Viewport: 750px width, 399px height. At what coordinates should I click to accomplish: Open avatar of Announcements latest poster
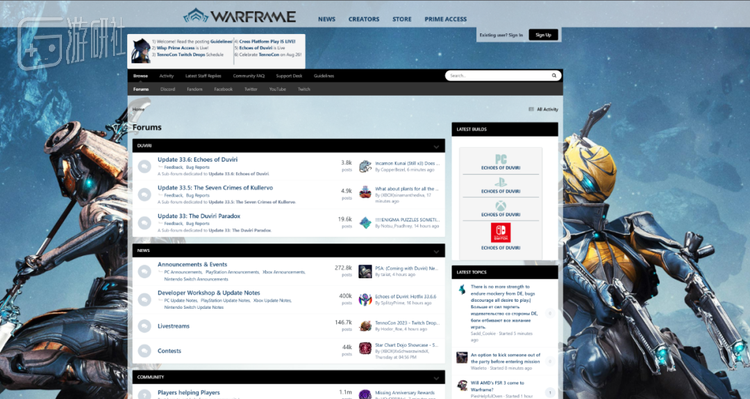pyautogui.click(x=365, y=271)
